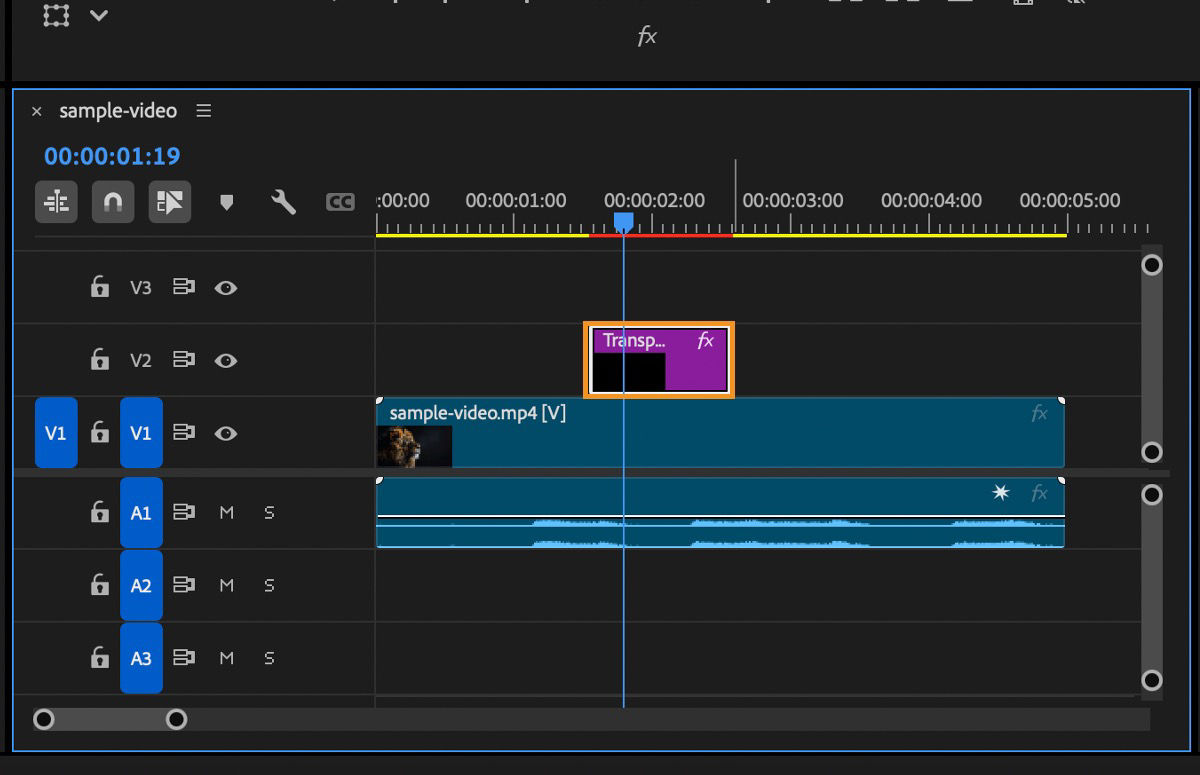Viewport: 1200px width, 775px height.
Task: Select the sample-video sequence tab
Action: coord(119,111)
